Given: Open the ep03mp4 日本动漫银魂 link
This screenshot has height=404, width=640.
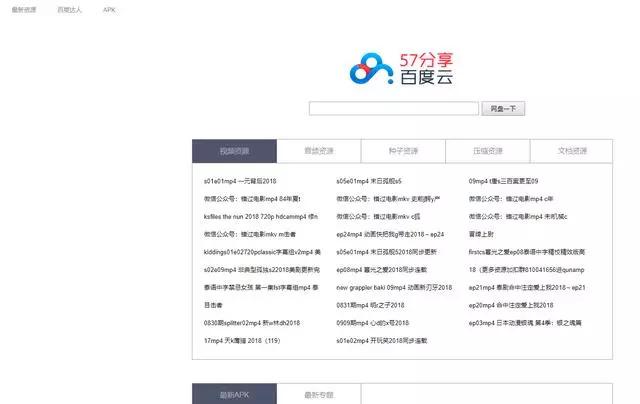Looking at the screenshot, I should (525, 323).
